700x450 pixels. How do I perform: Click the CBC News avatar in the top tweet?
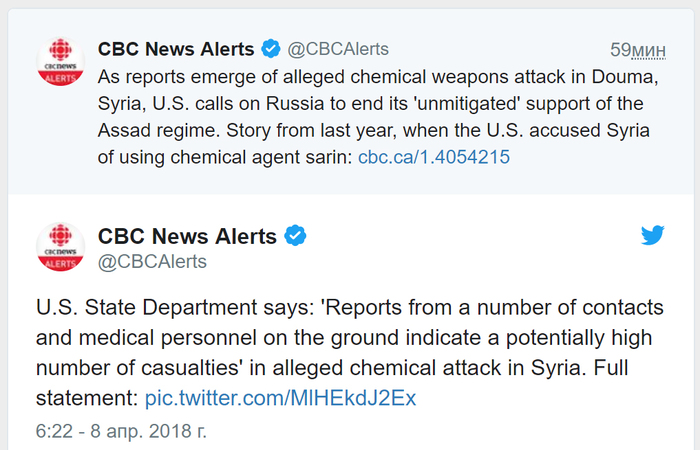[x=60, y=61]
